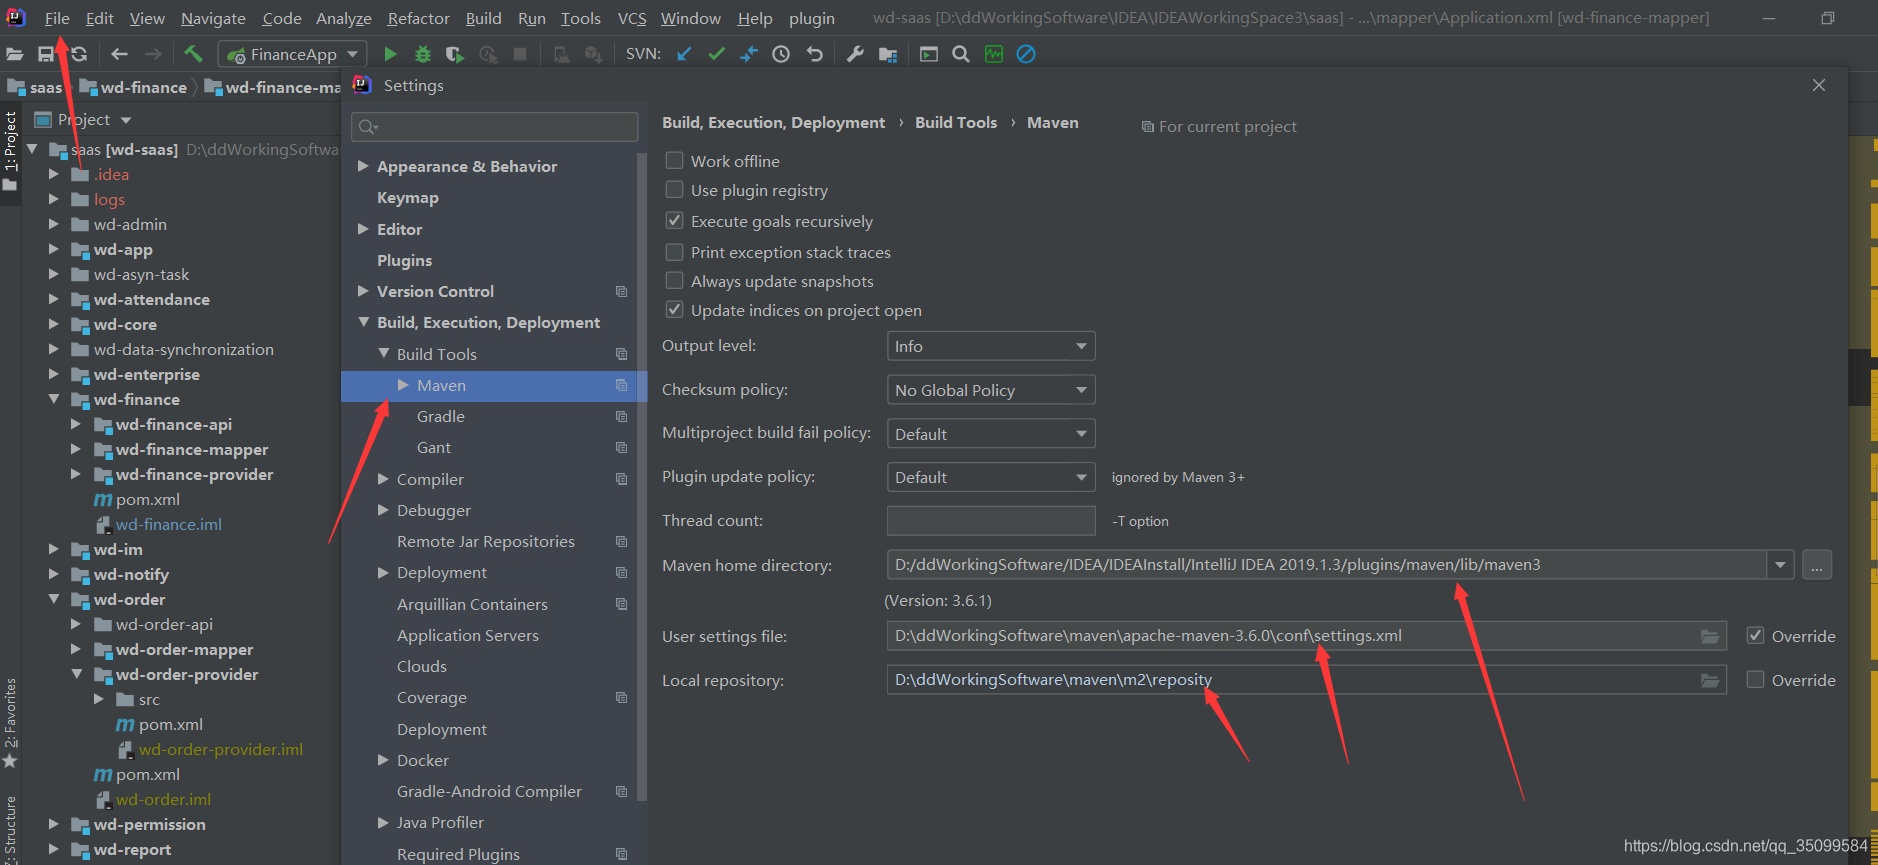1878x865 pixels.
Task: Click the project-level icon beside Version Control
Action: [x=621, y=291]
